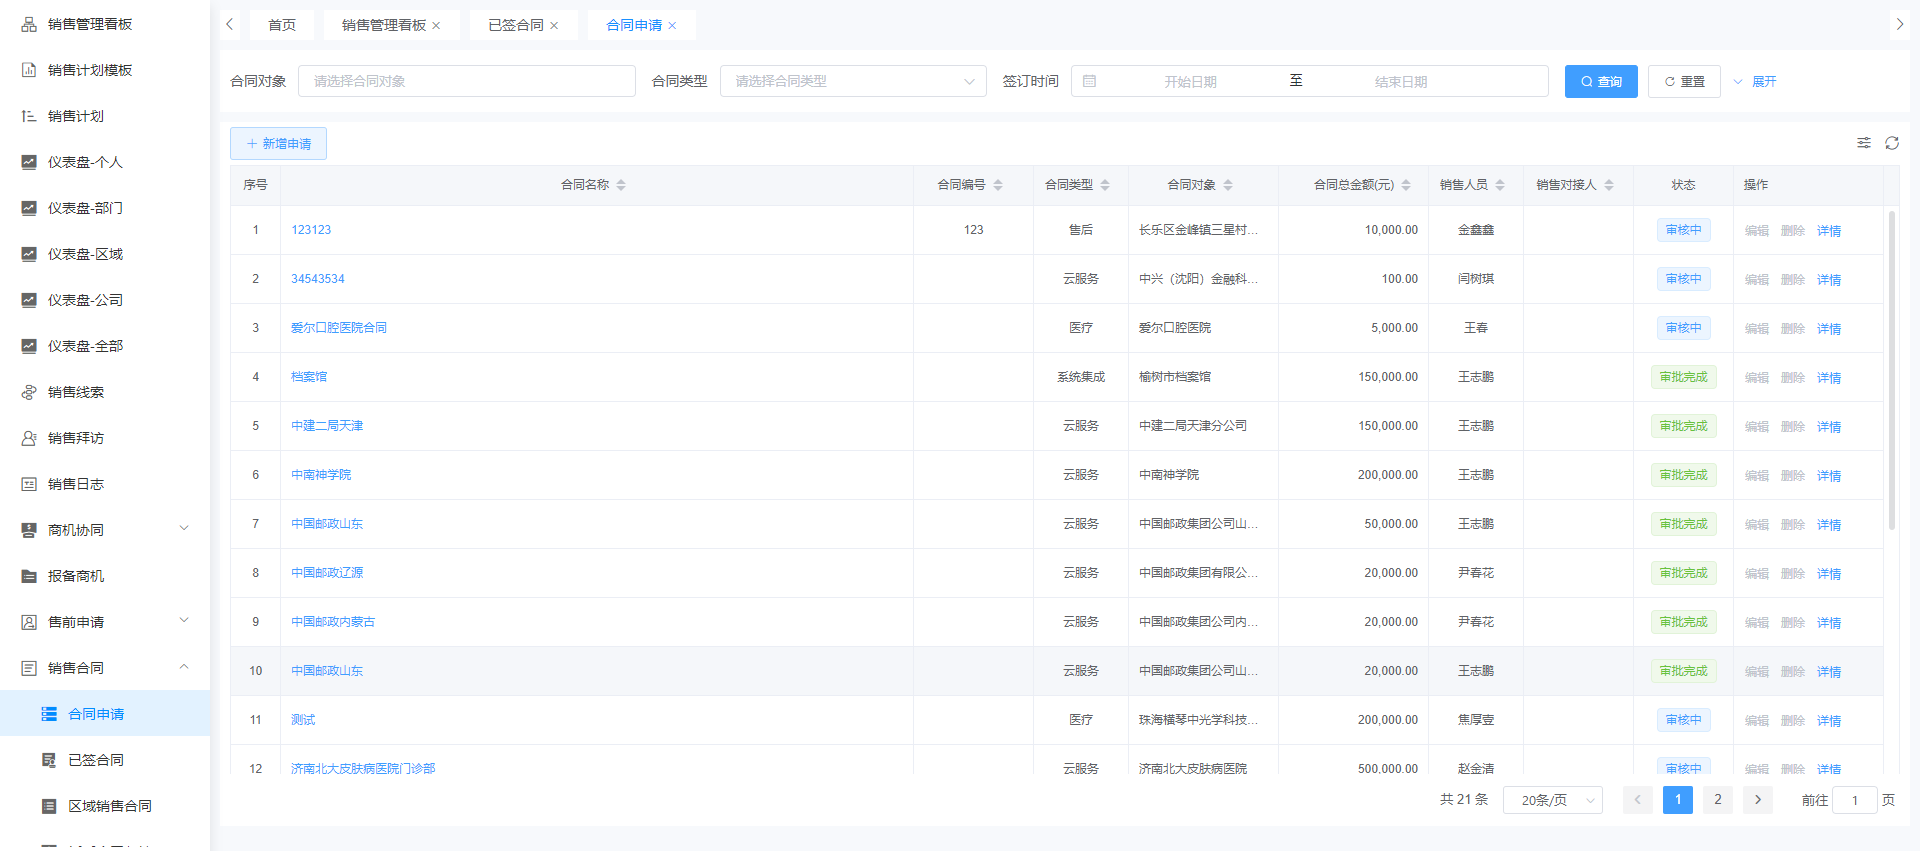
Task: Click the tabs scroll-left arrow icon
Action: point(230,25)
